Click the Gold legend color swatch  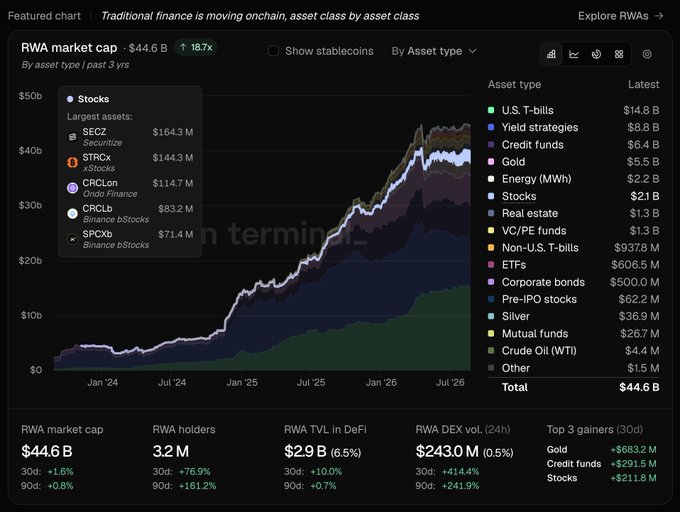coord(491,162)
